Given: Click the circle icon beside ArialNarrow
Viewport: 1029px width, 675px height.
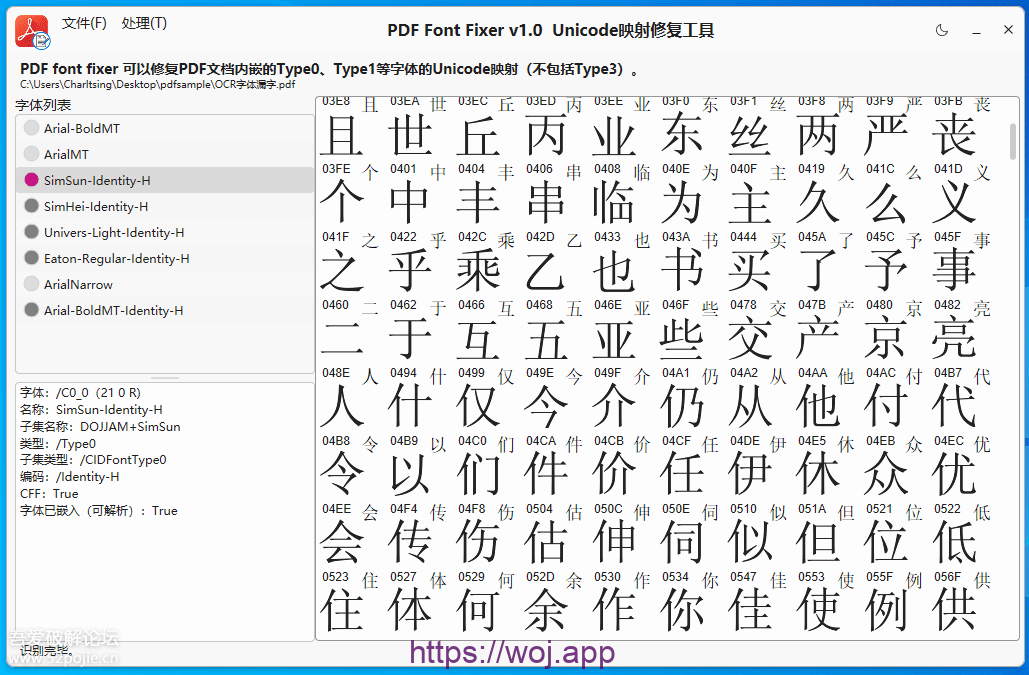Looking at the screenshot, I should pyautogui.click(x=31, y=284).
